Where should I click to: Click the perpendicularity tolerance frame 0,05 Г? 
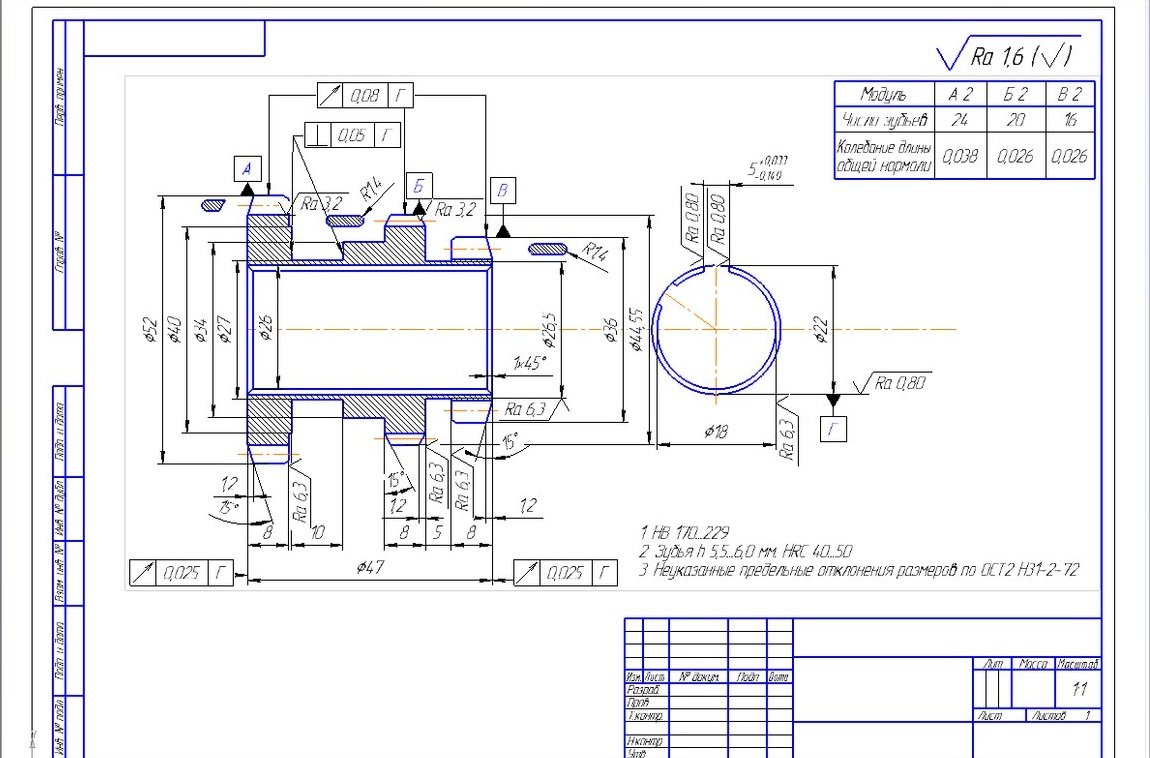click(351, 134)
